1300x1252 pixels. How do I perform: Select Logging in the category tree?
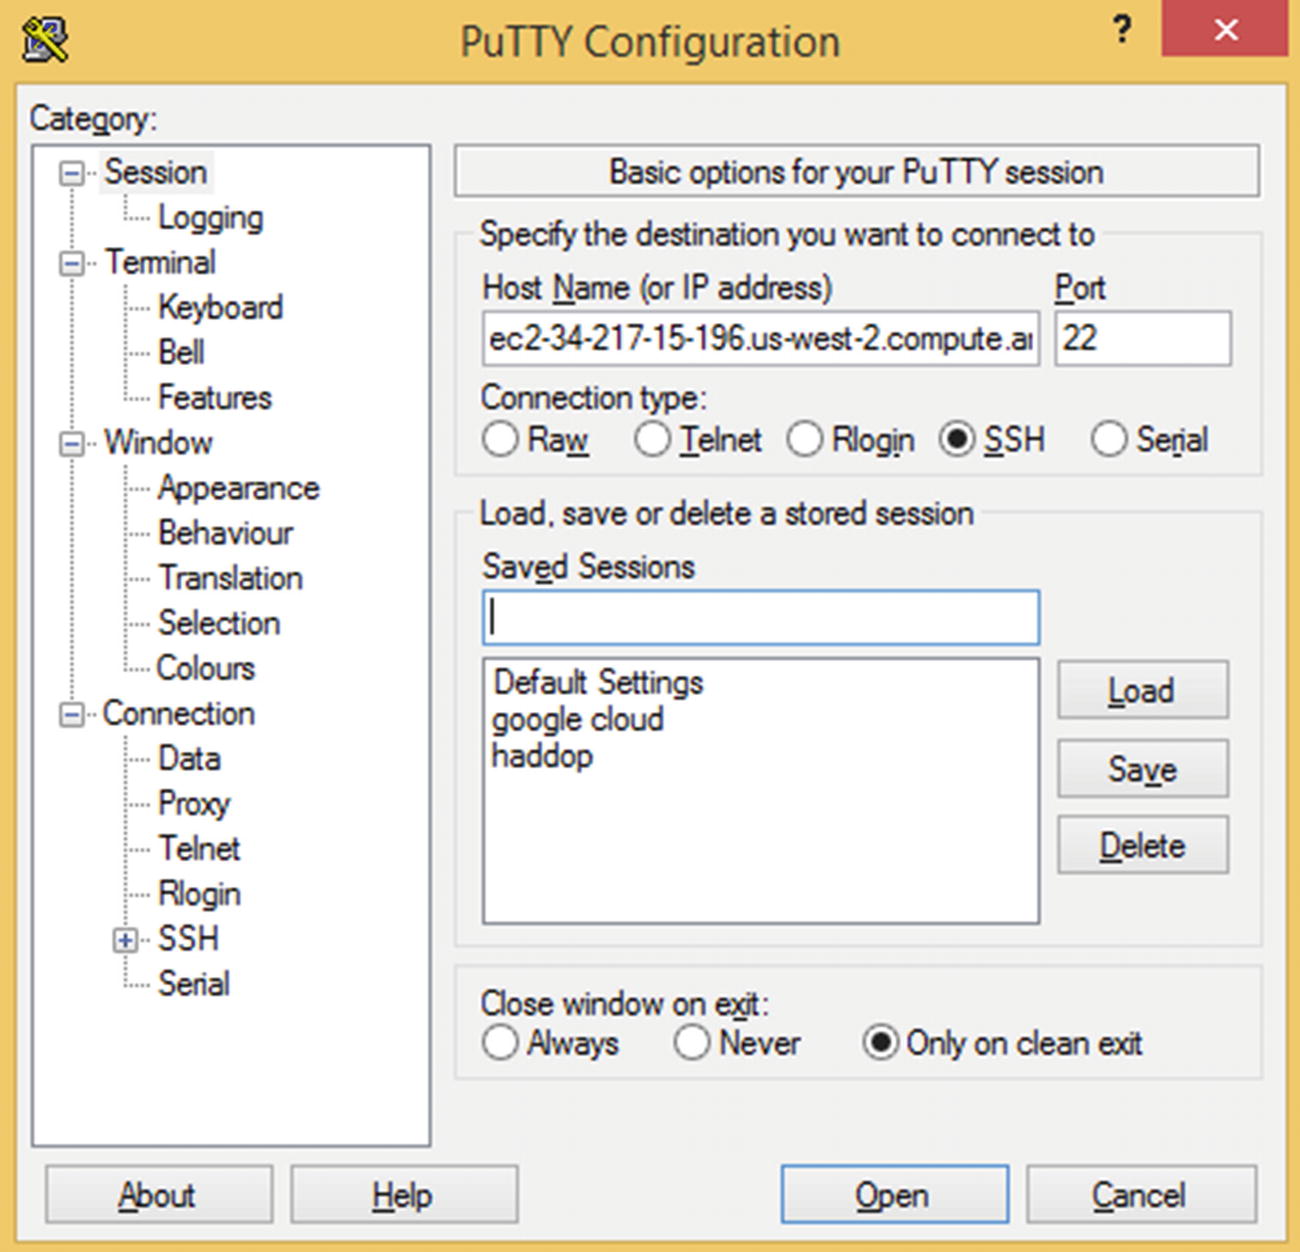[210, 217]
